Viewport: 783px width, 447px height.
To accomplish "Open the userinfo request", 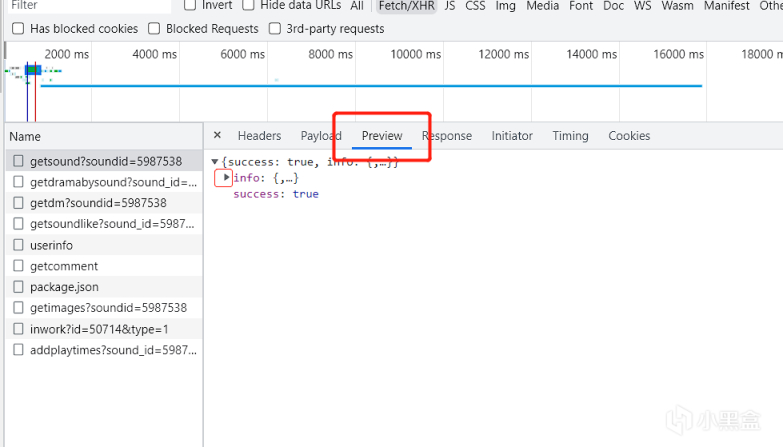I will pos(104,245).
